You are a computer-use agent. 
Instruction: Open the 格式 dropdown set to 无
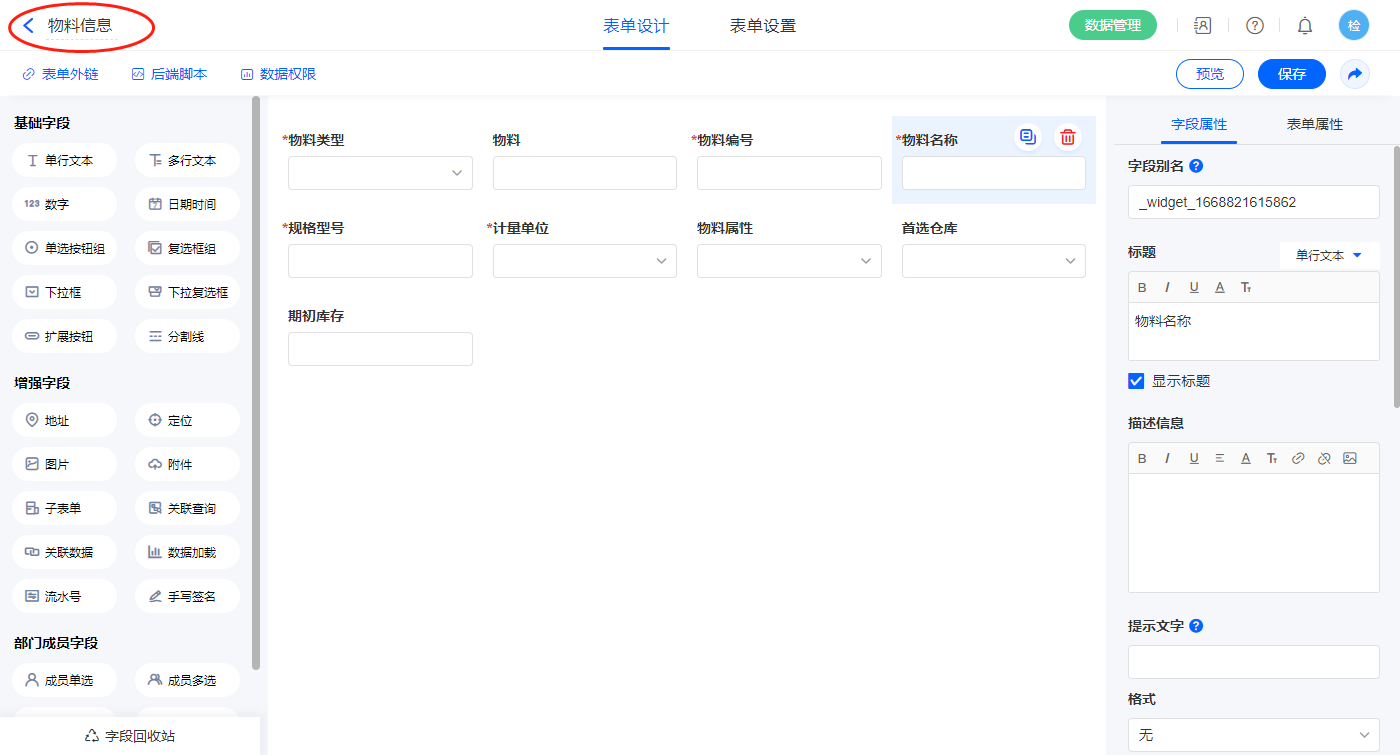(x=1253, y=735)
